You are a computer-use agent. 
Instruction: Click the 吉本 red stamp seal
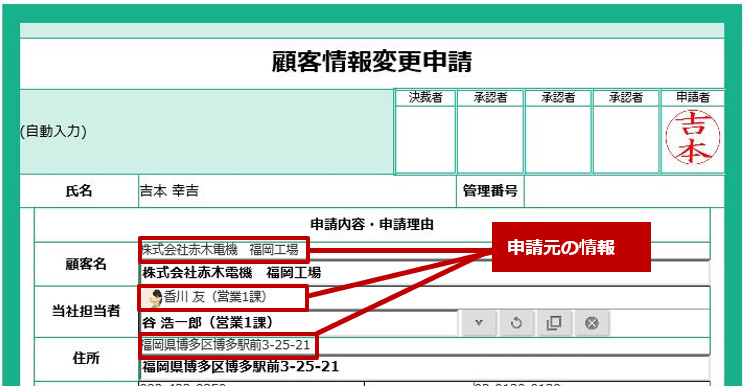tap(693, 137)
